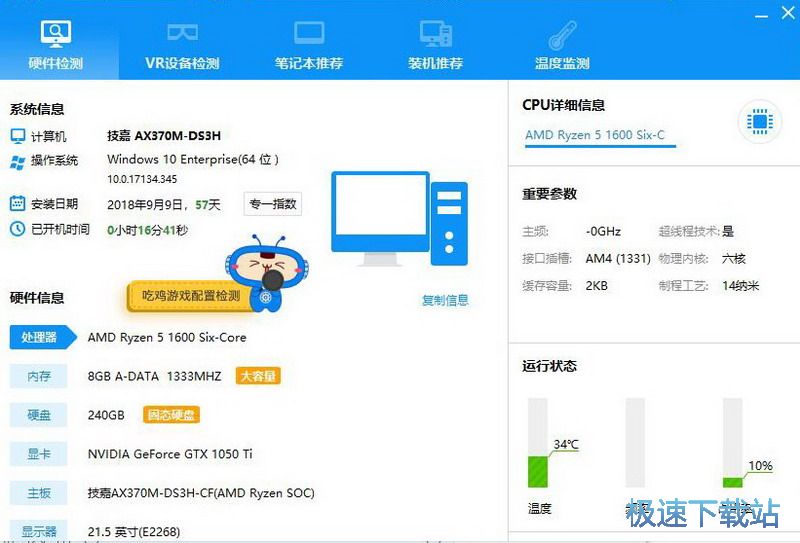Click the computer monitor icon beside 计算机
Image resolution: width=800 pixels, height=543 pixels.
click(x=17, y=136)
